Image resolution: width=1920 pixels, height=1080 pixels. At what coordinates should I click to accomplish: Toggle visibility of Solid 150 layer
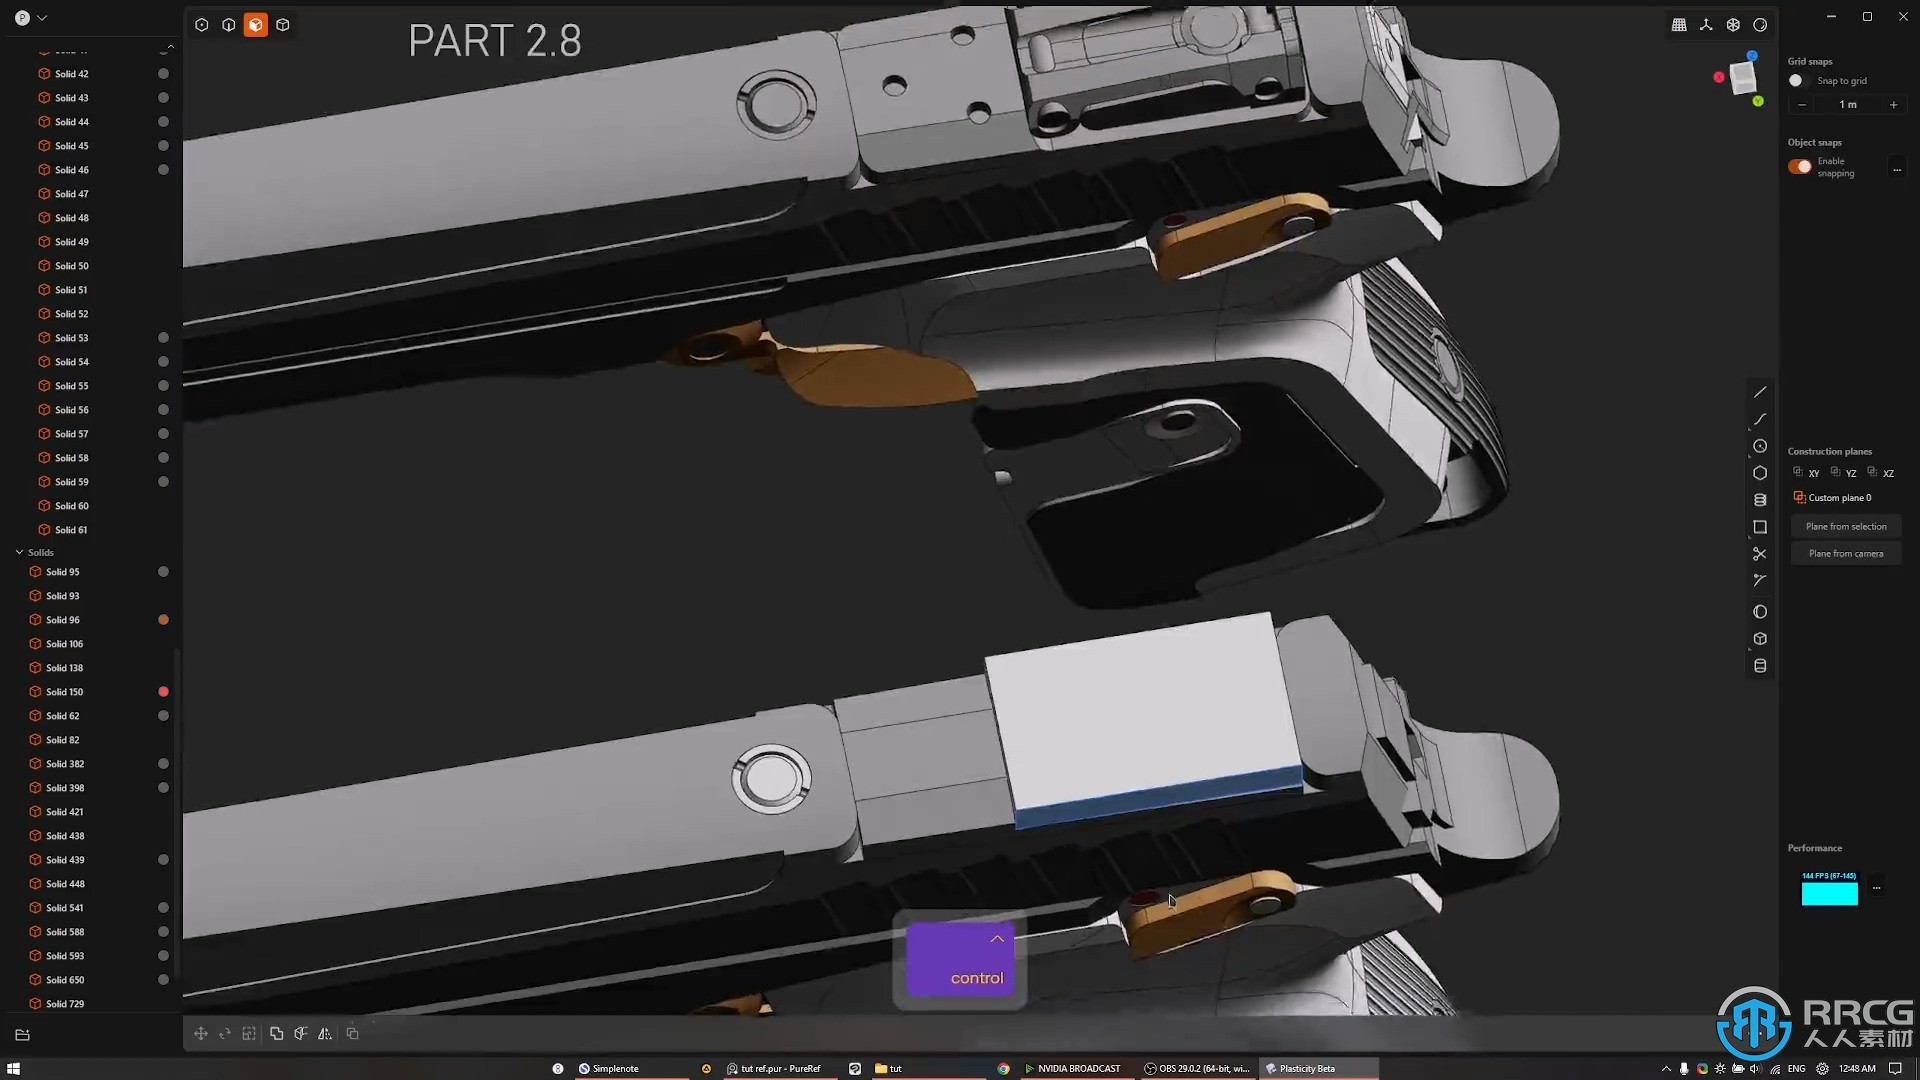[x=164, y=691]
